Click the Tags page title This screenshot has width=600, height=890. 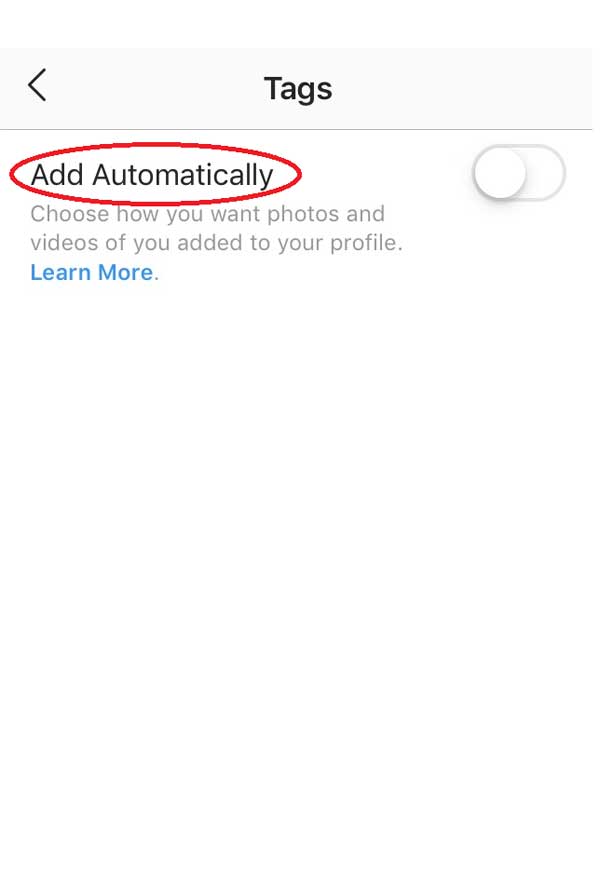click(298, 89)
